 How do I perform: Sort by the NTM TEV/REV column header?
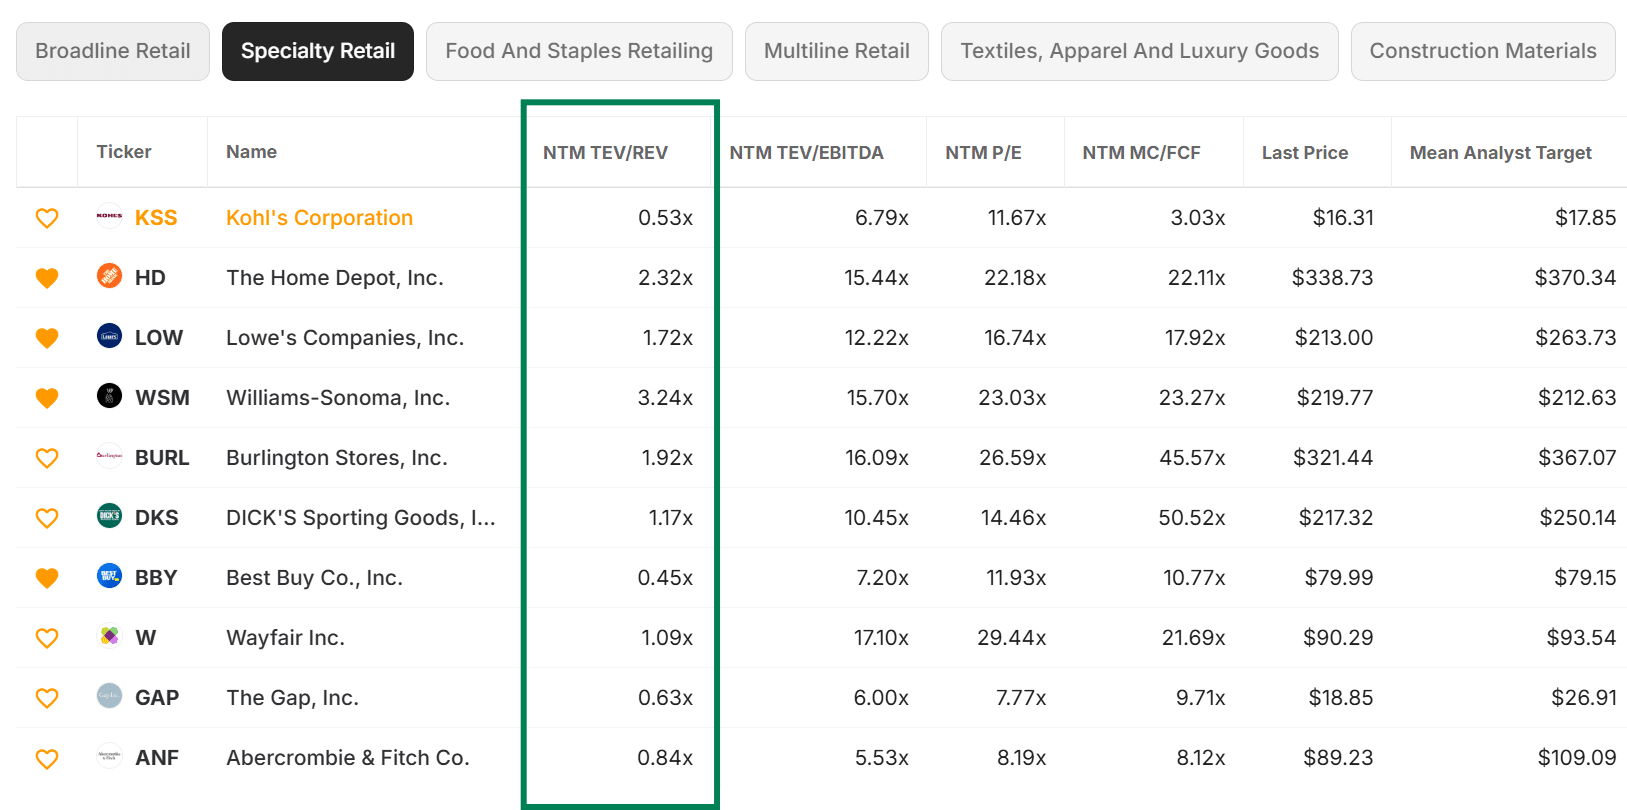click(x=605, y=153)
